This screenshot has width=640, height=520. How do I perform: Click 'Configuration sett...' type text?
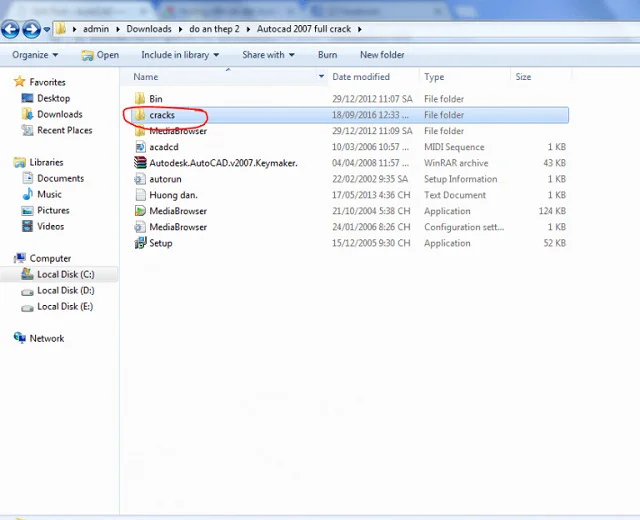point(464,227)
